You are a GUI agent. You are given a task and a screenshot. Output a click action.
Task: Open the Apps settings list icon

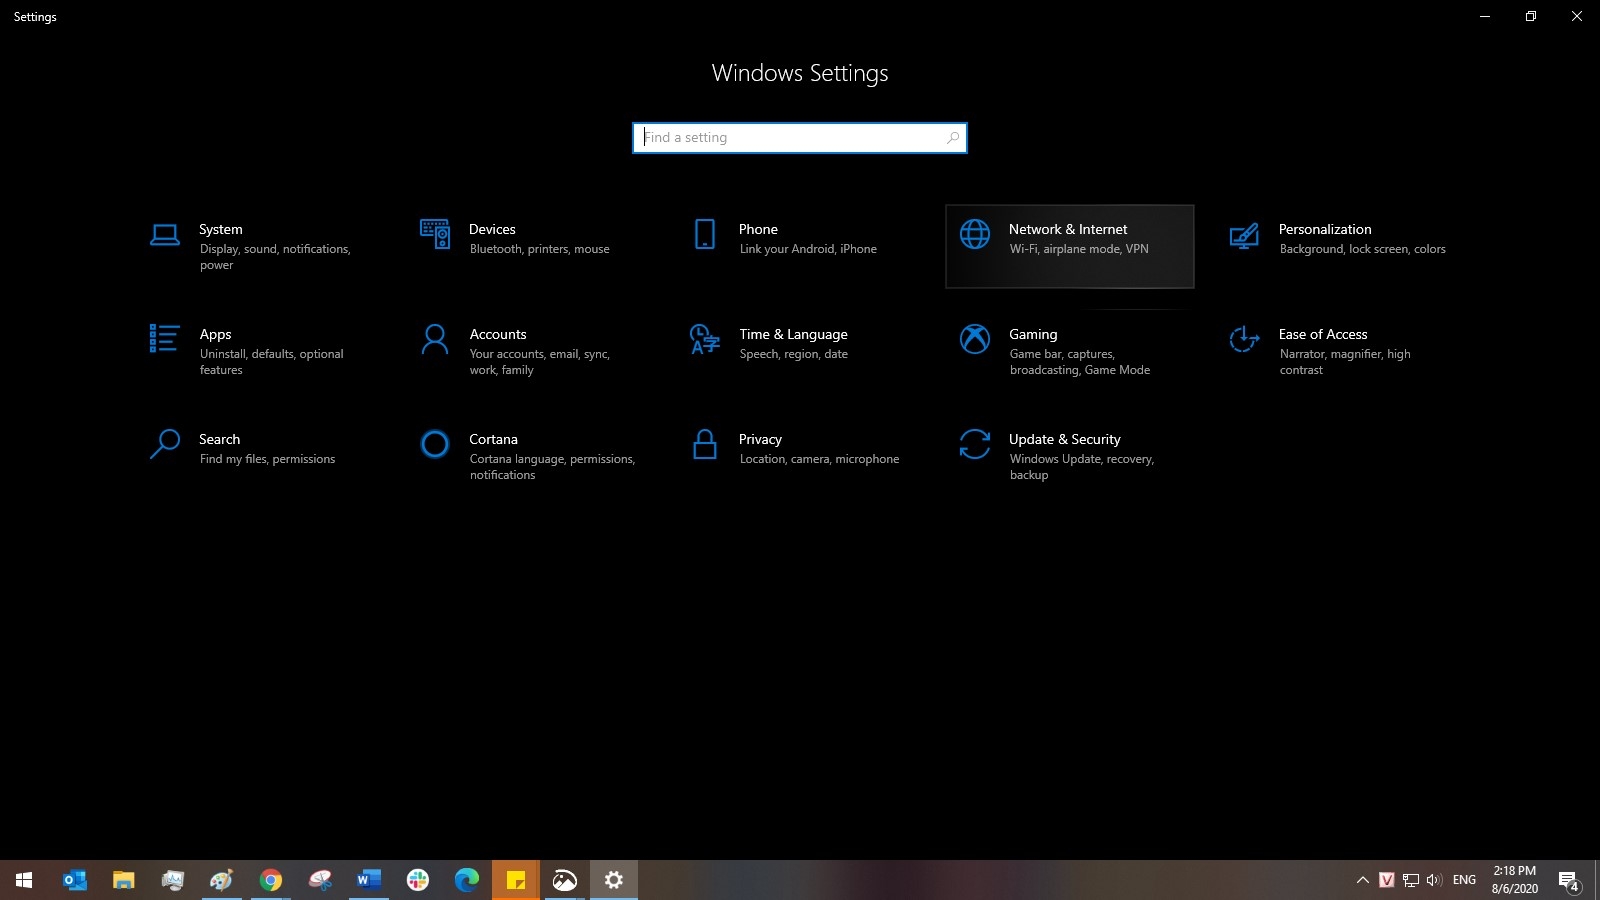pyautogui.click(x=164, y=338)
